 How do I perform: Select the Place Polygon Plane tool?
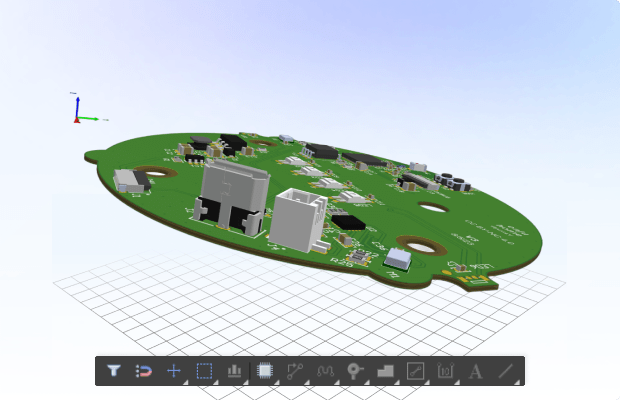point(386,371)
